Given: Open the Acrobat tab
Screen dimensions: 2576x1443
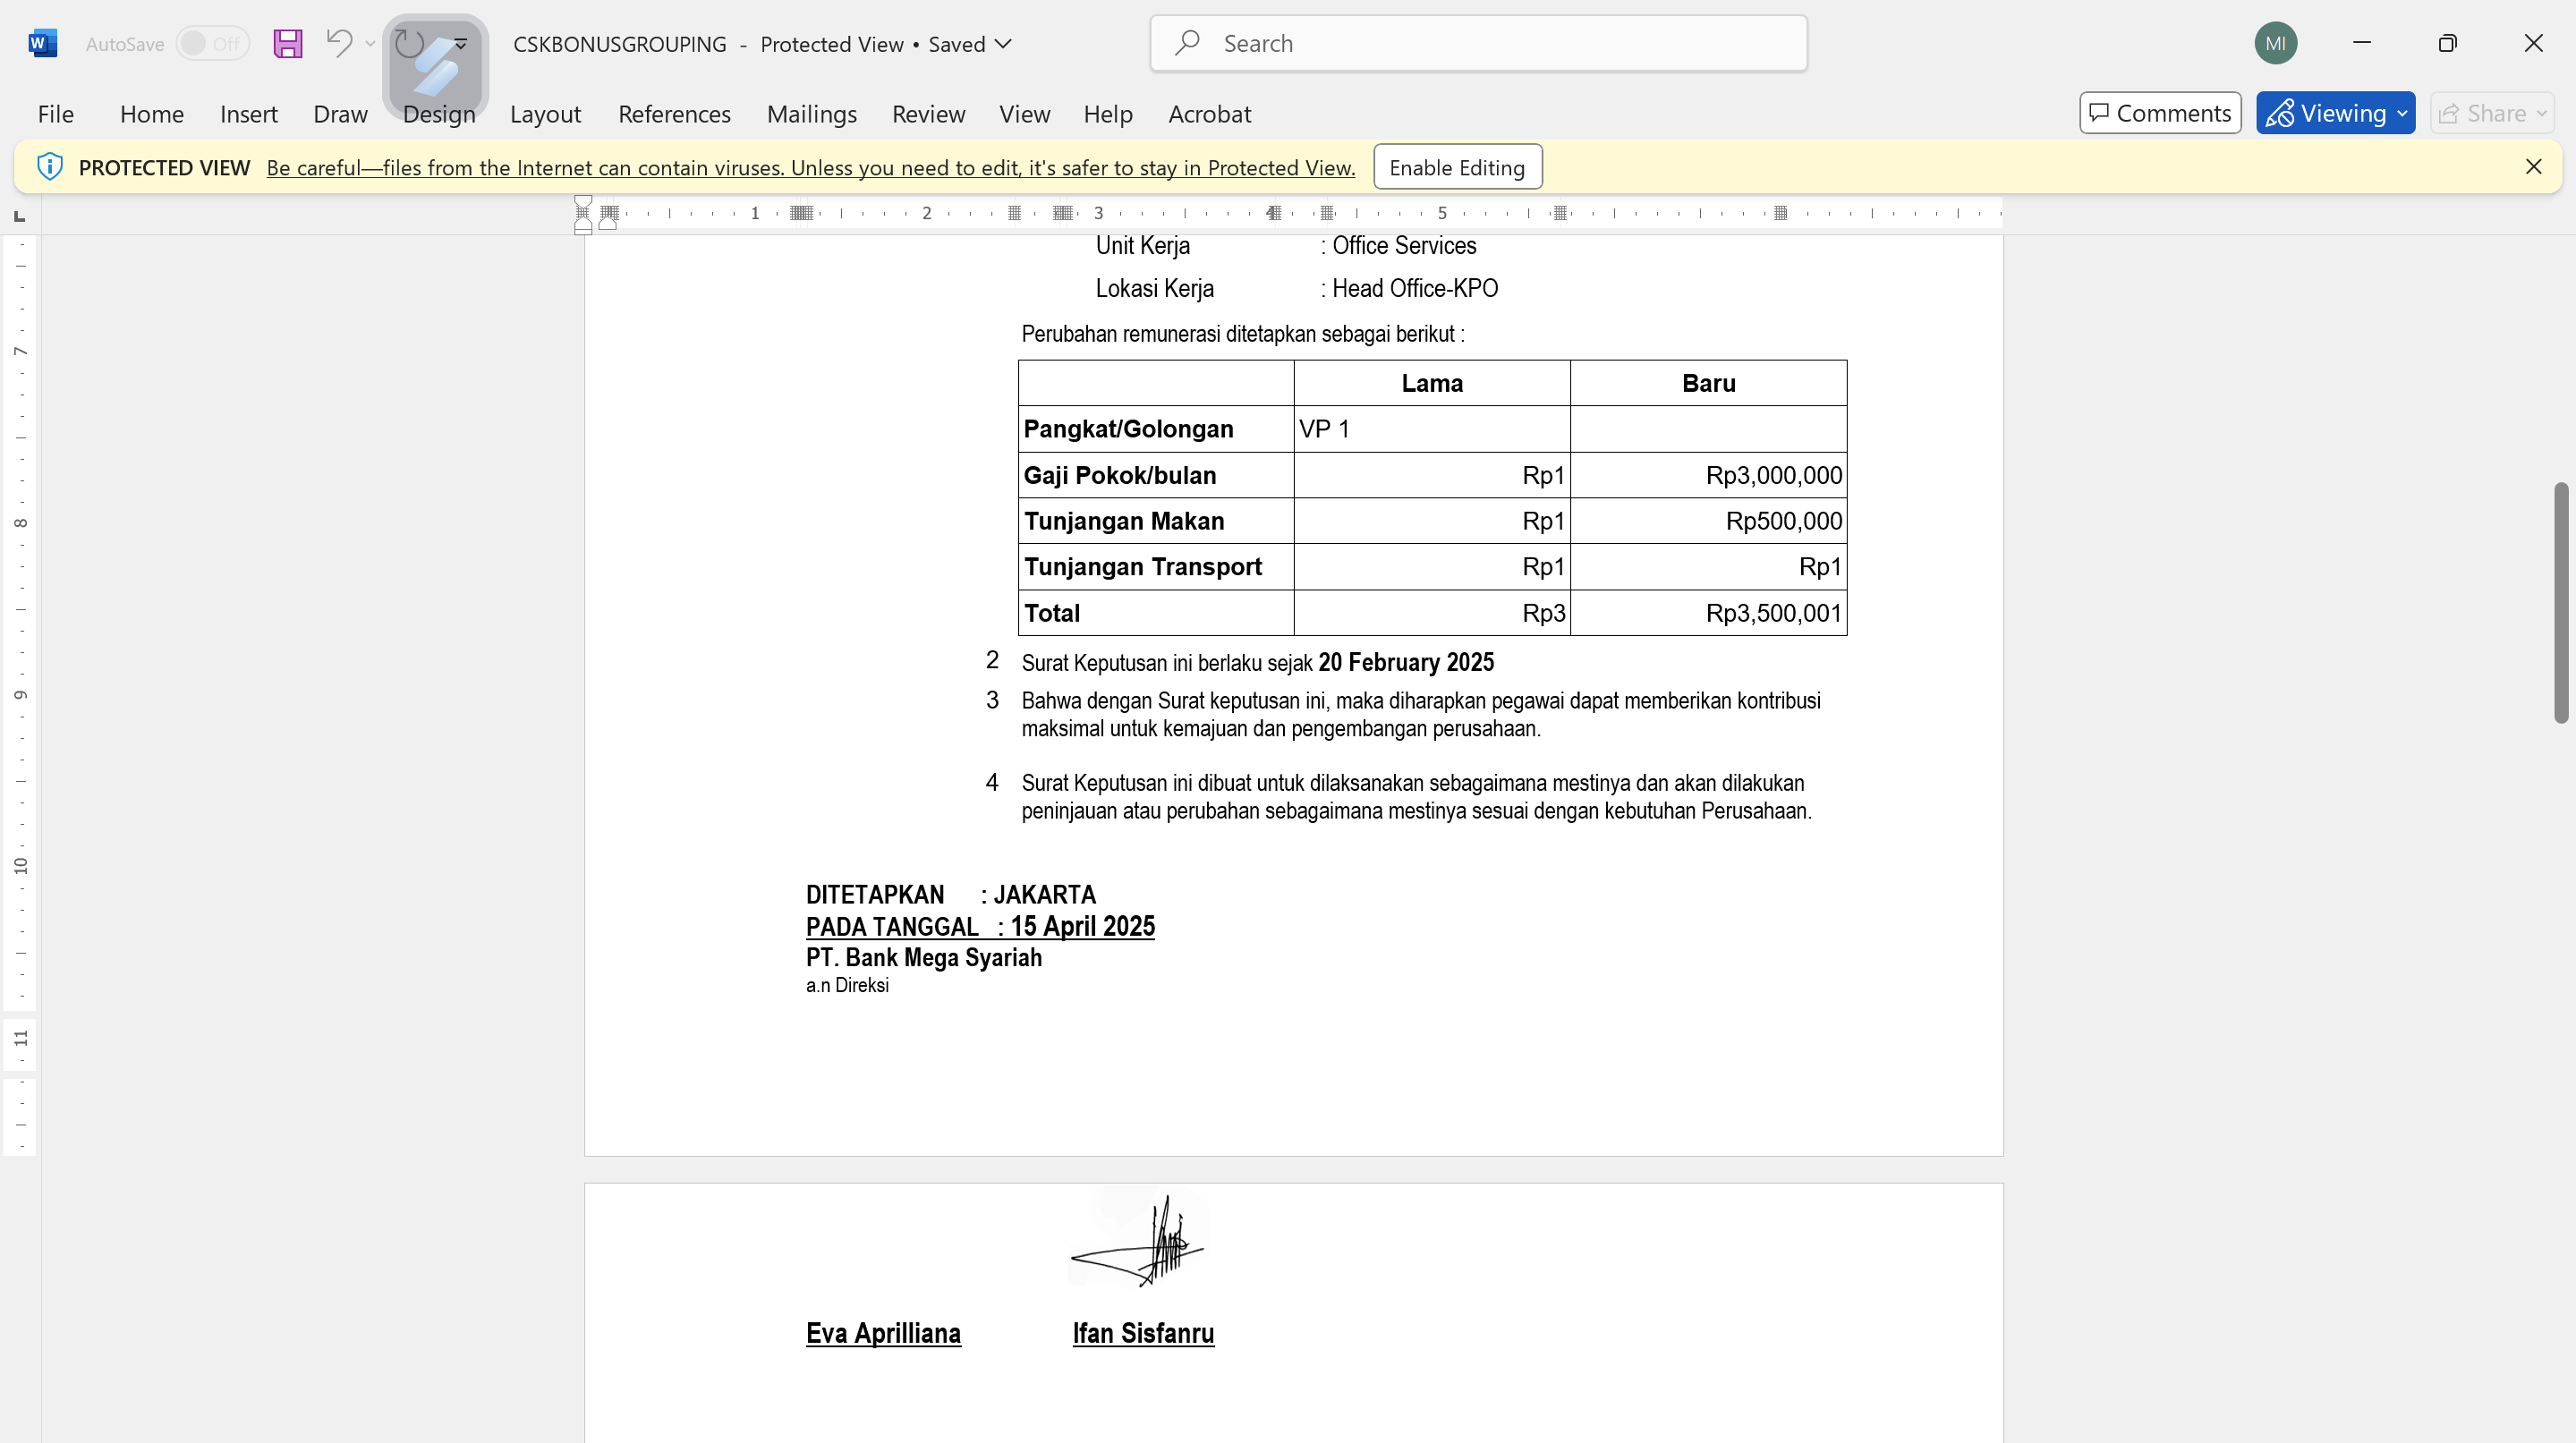Looking at the screenshot, I should (x=1209, y=114).
